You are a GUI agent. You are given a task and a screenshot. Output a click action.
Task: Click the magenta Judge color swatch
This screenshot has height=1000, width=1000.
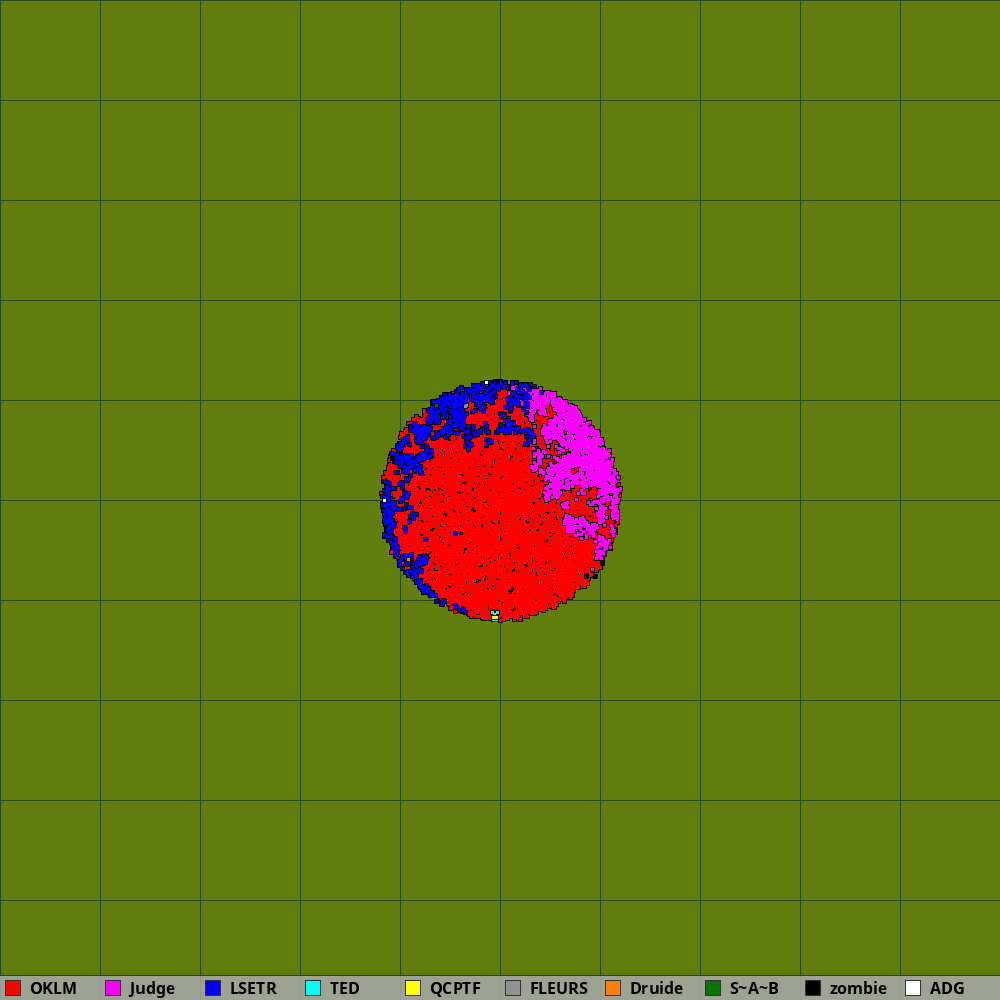pos(113,988)
